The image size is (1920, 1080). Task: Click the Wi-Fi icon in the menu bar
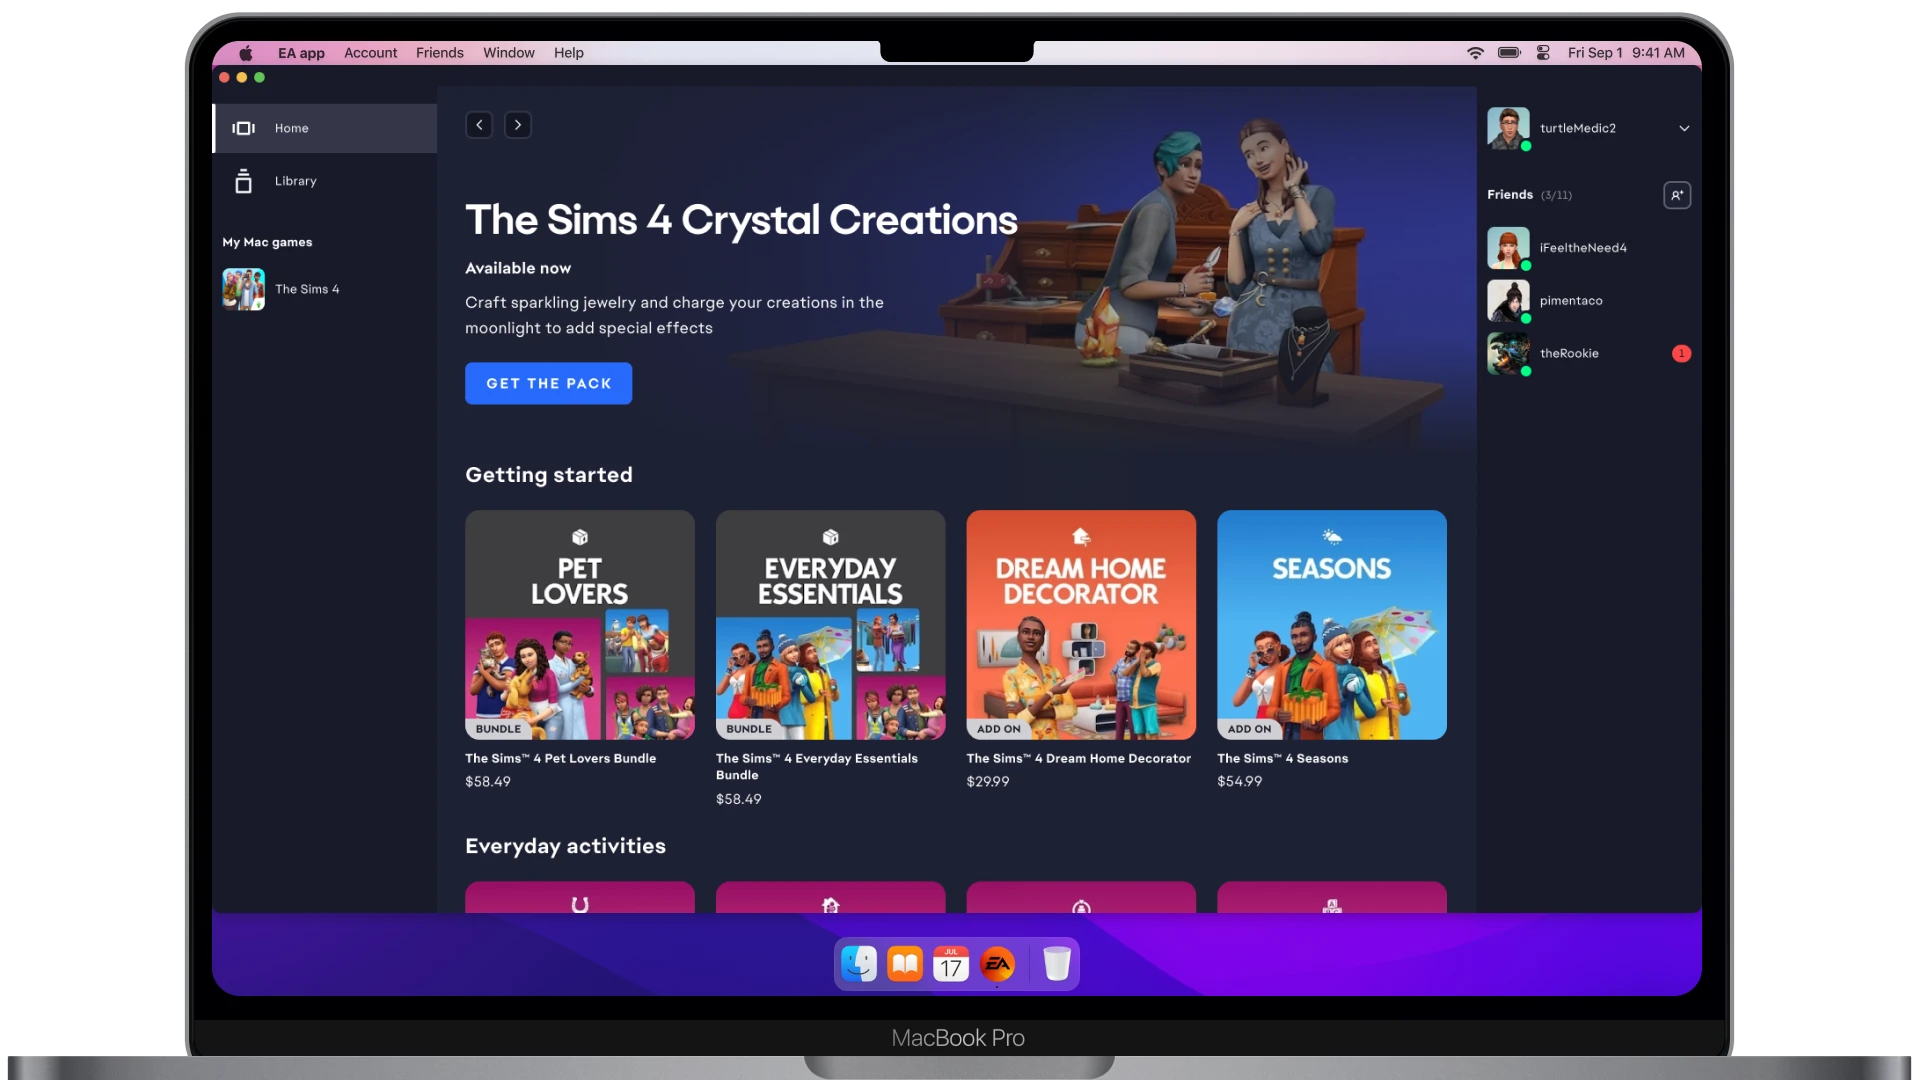click(1474, 53)
